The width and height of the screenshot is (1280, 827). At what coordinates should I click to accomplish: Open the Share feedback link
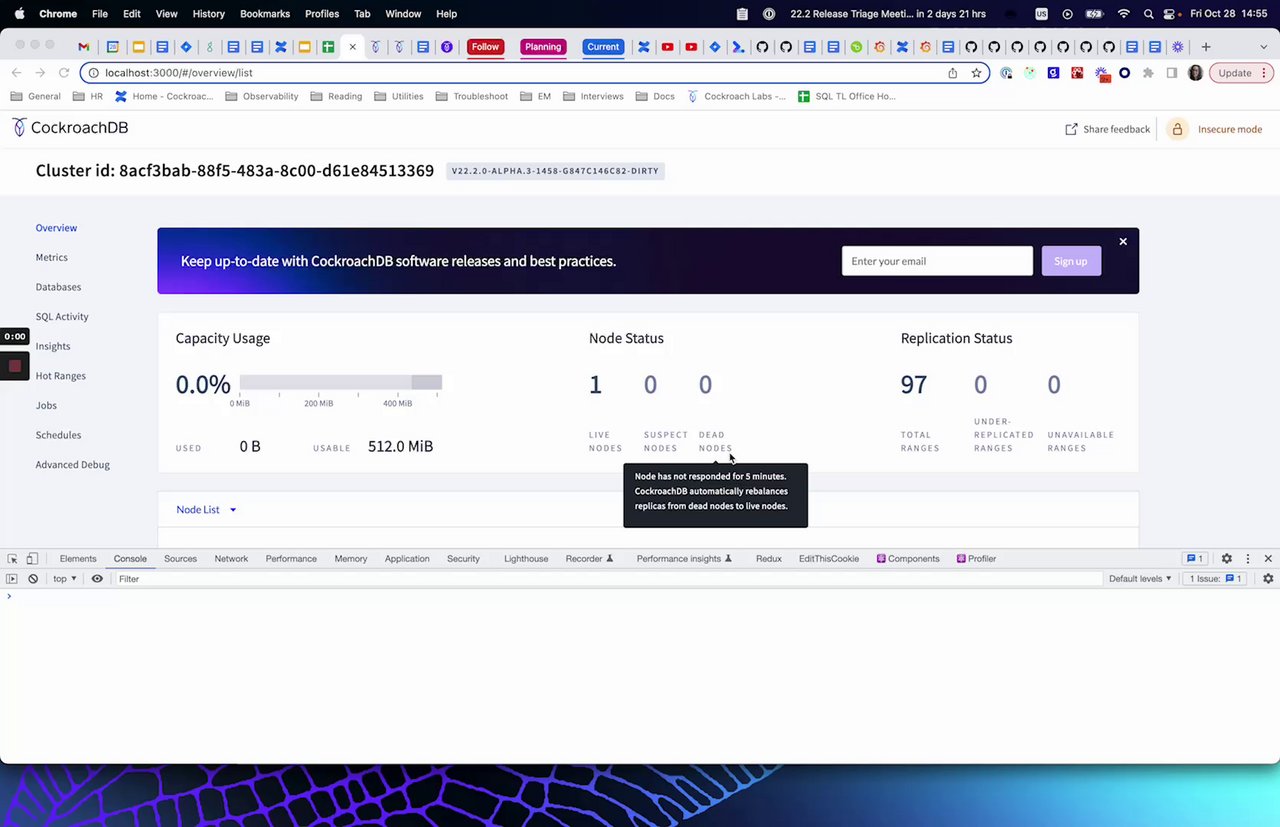[x=1107, y=129]
